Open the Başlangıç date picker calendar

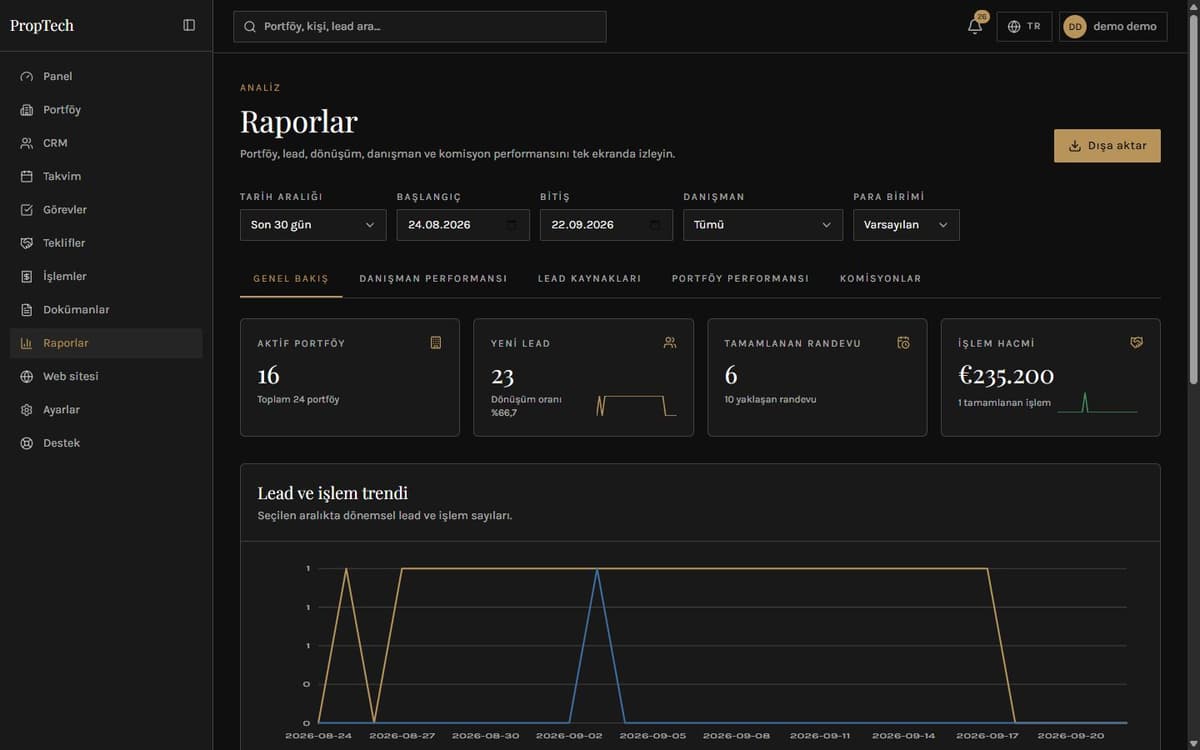[x=512, y=225]
